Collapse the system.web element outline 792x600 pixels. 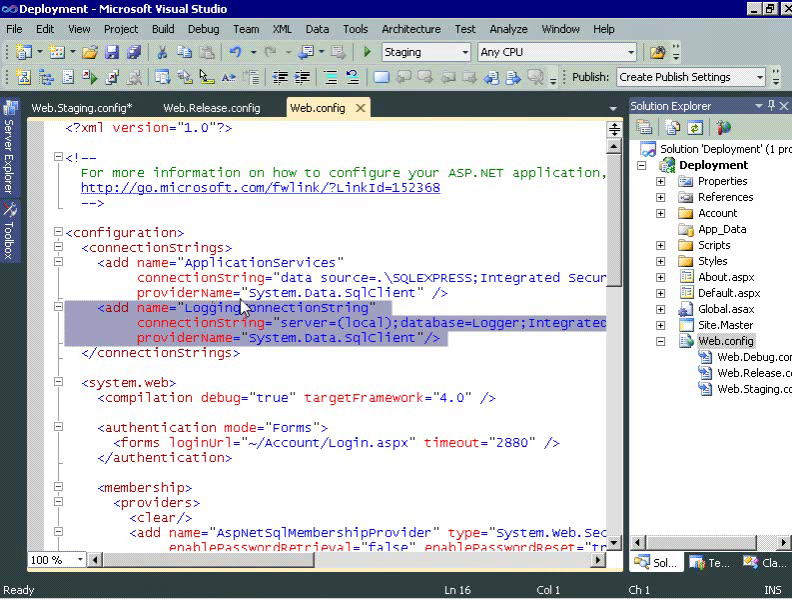coord(58,382)
